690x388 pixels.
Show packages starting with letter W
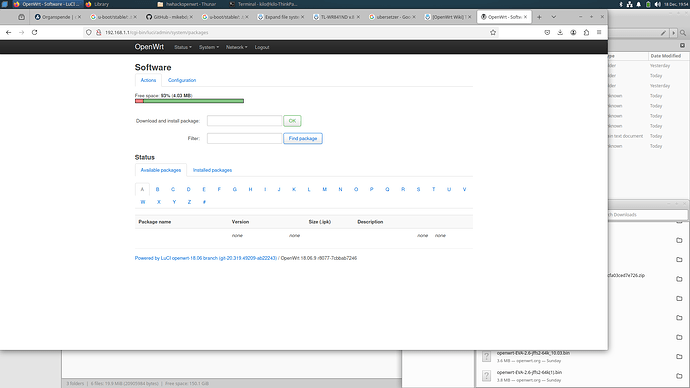tap(143, 202)
